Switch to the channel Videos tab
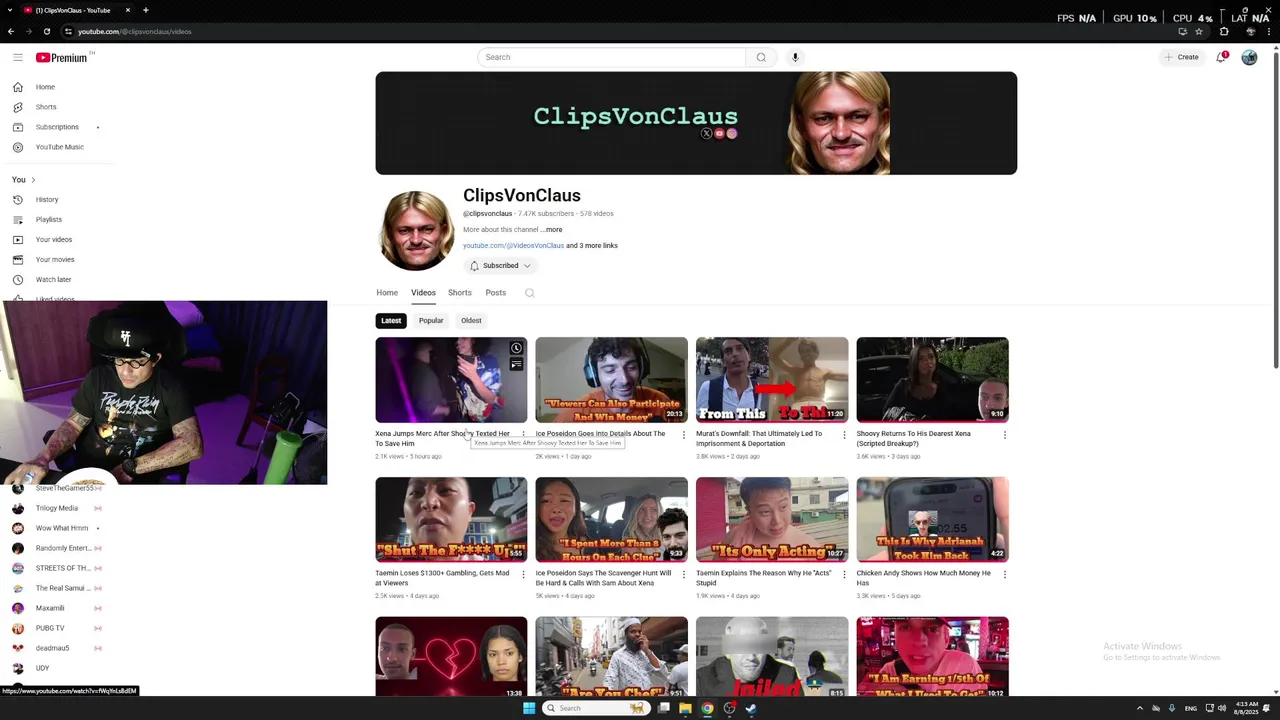This screenshot has width=1280, height=720. (x=423, y=293)
